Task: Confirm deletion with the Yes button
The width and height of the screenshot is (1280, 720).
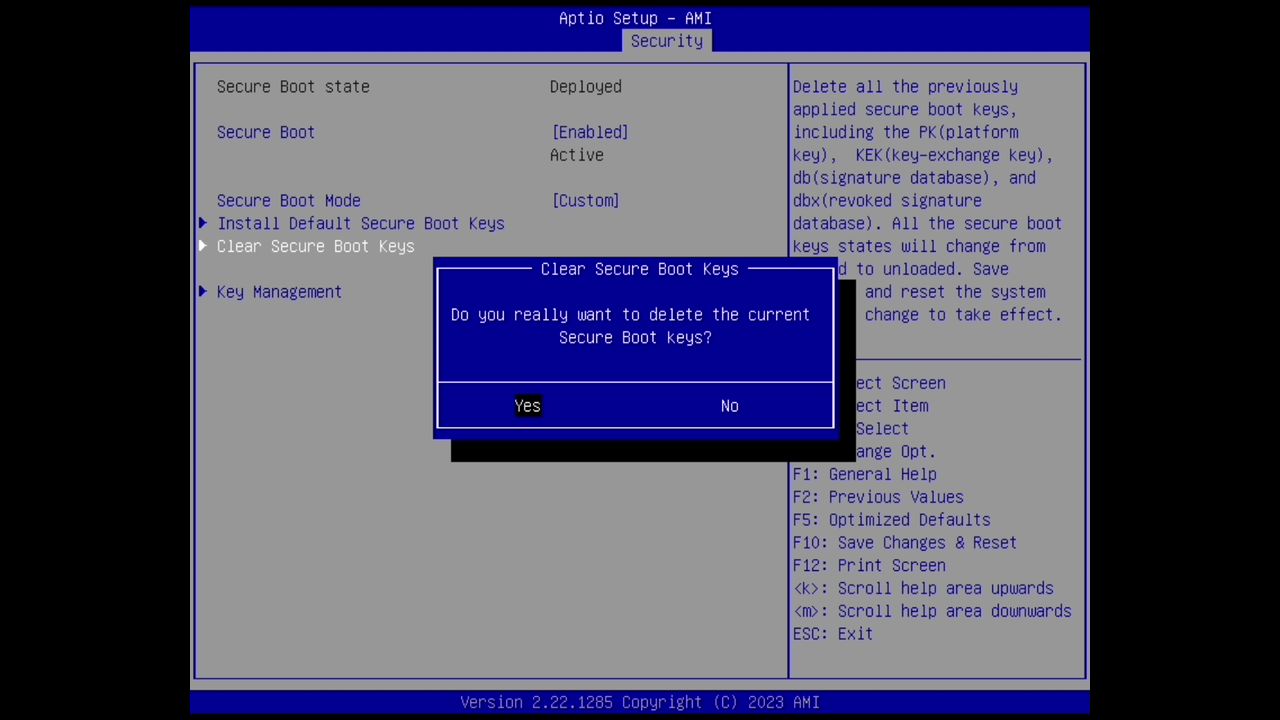Action: click(527, 406)
